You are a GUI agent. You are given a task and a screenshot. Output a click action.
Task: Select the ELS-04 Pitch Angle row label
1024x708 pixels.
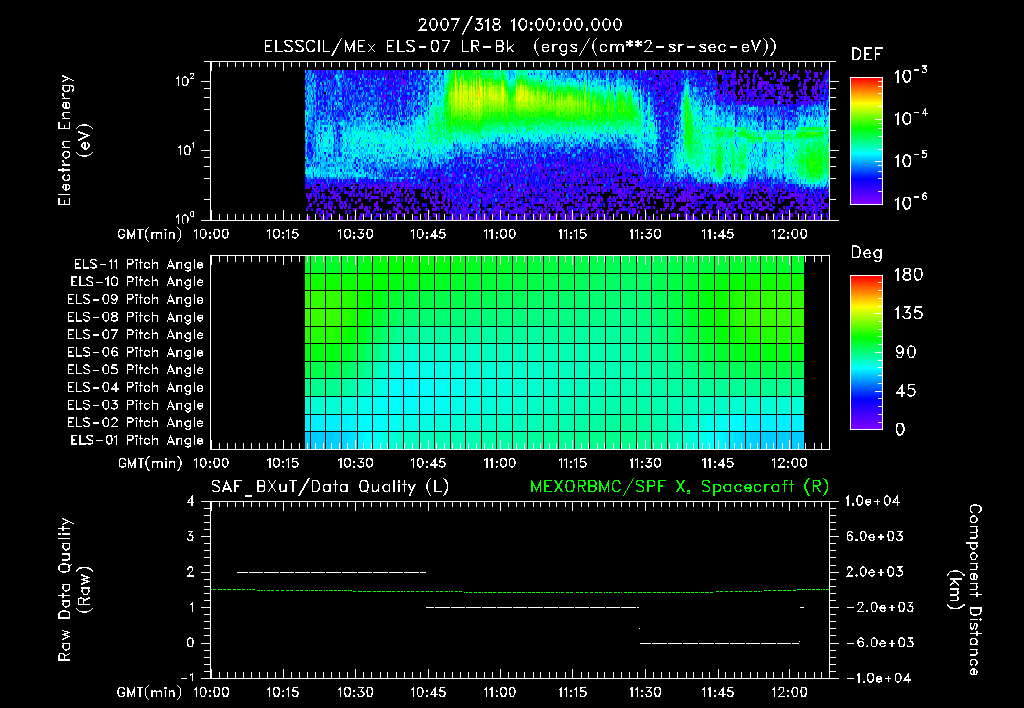[136, 388]
